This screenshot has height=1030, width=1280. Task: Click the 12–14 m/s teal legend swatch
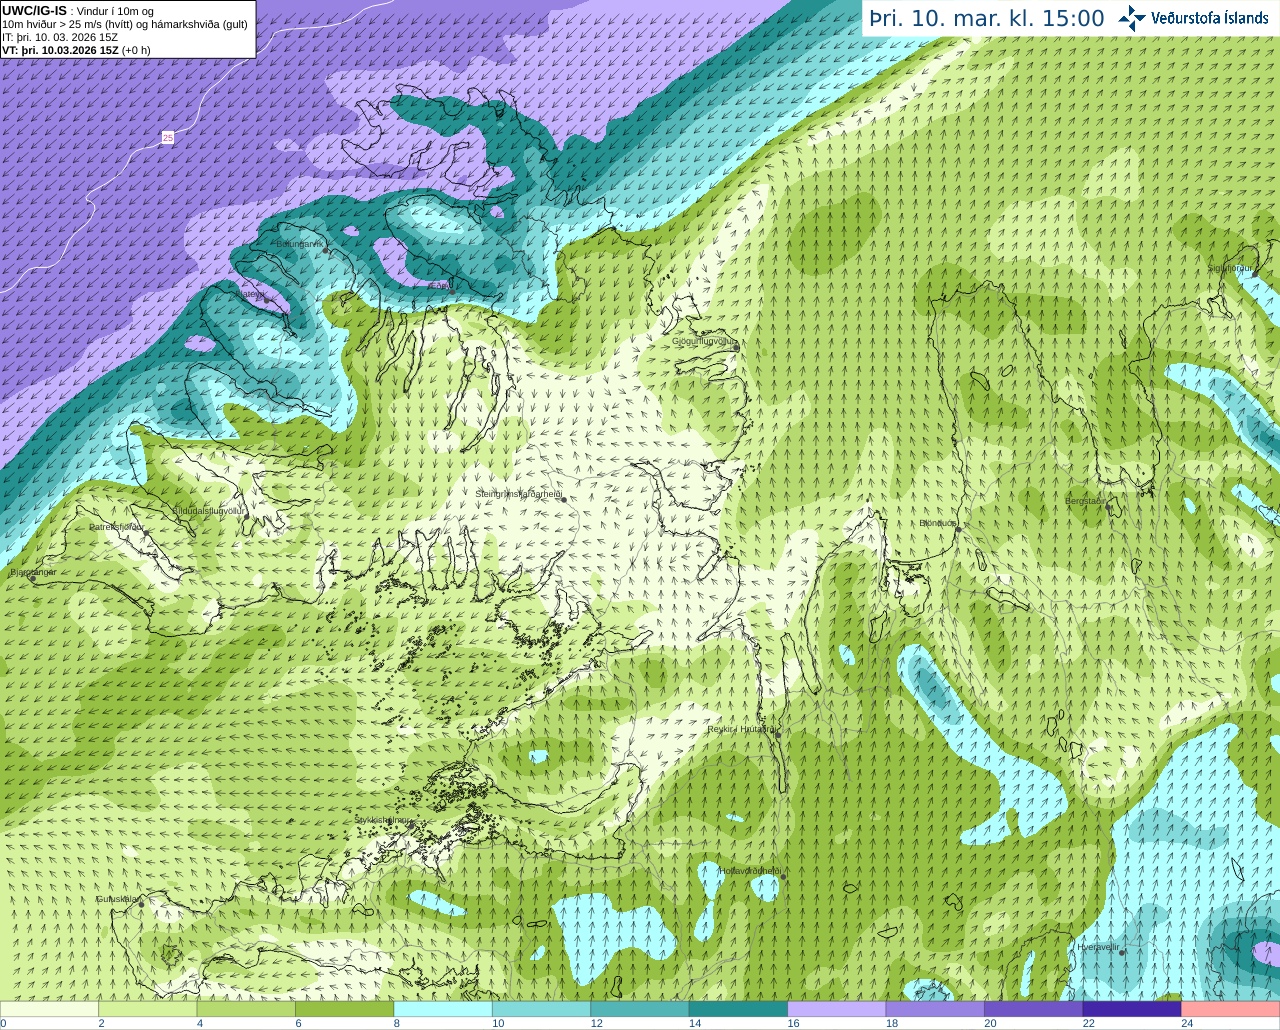[640, 1008]
